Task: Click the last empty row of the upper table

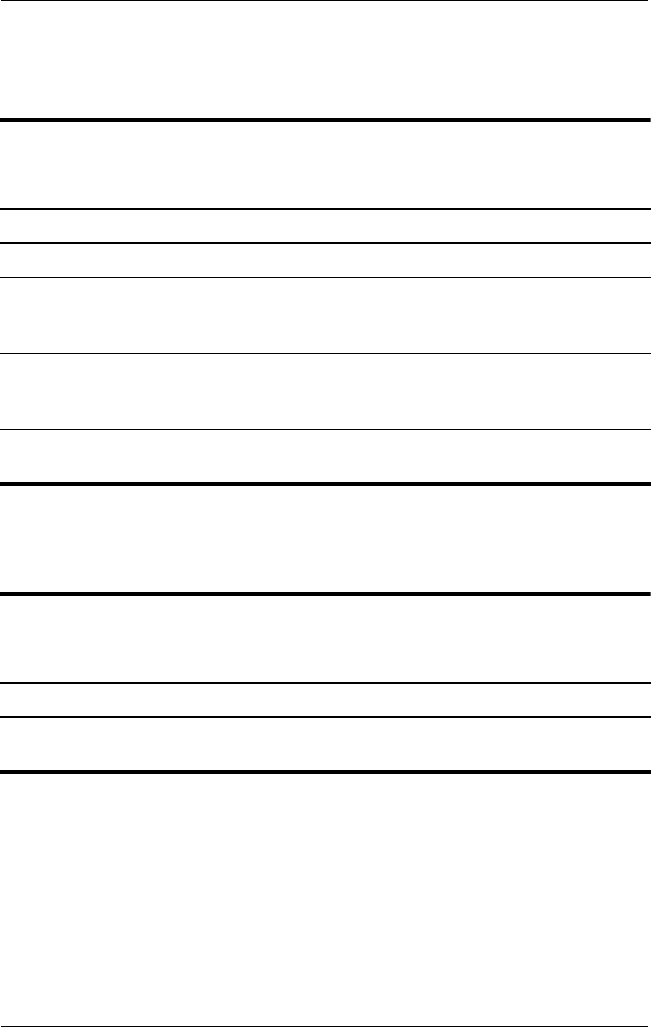Action: pos(326,456)
